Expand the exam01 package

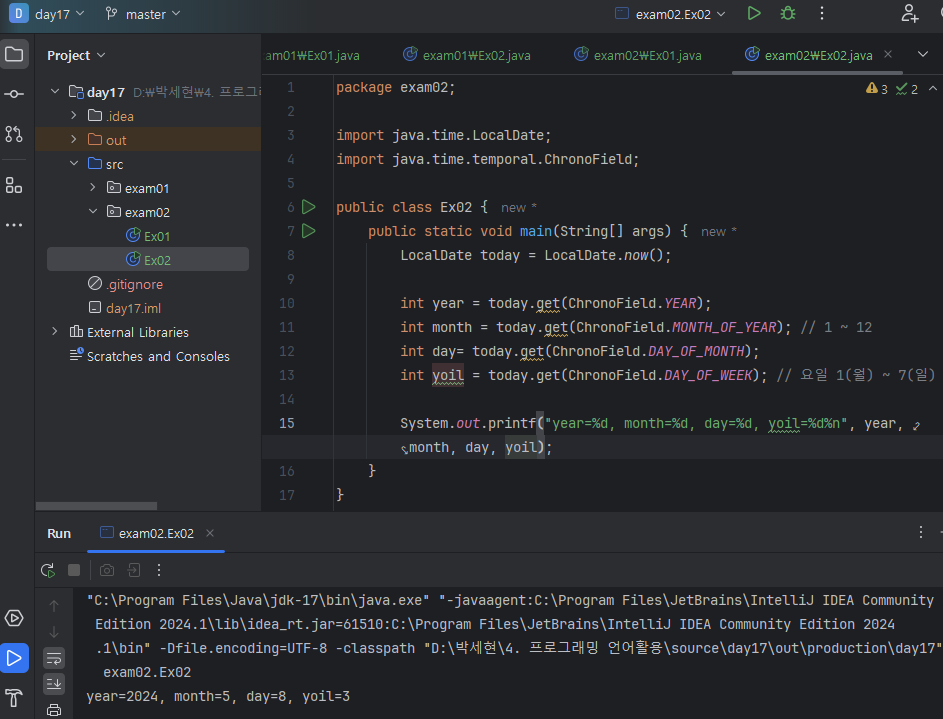click(93, 188)
